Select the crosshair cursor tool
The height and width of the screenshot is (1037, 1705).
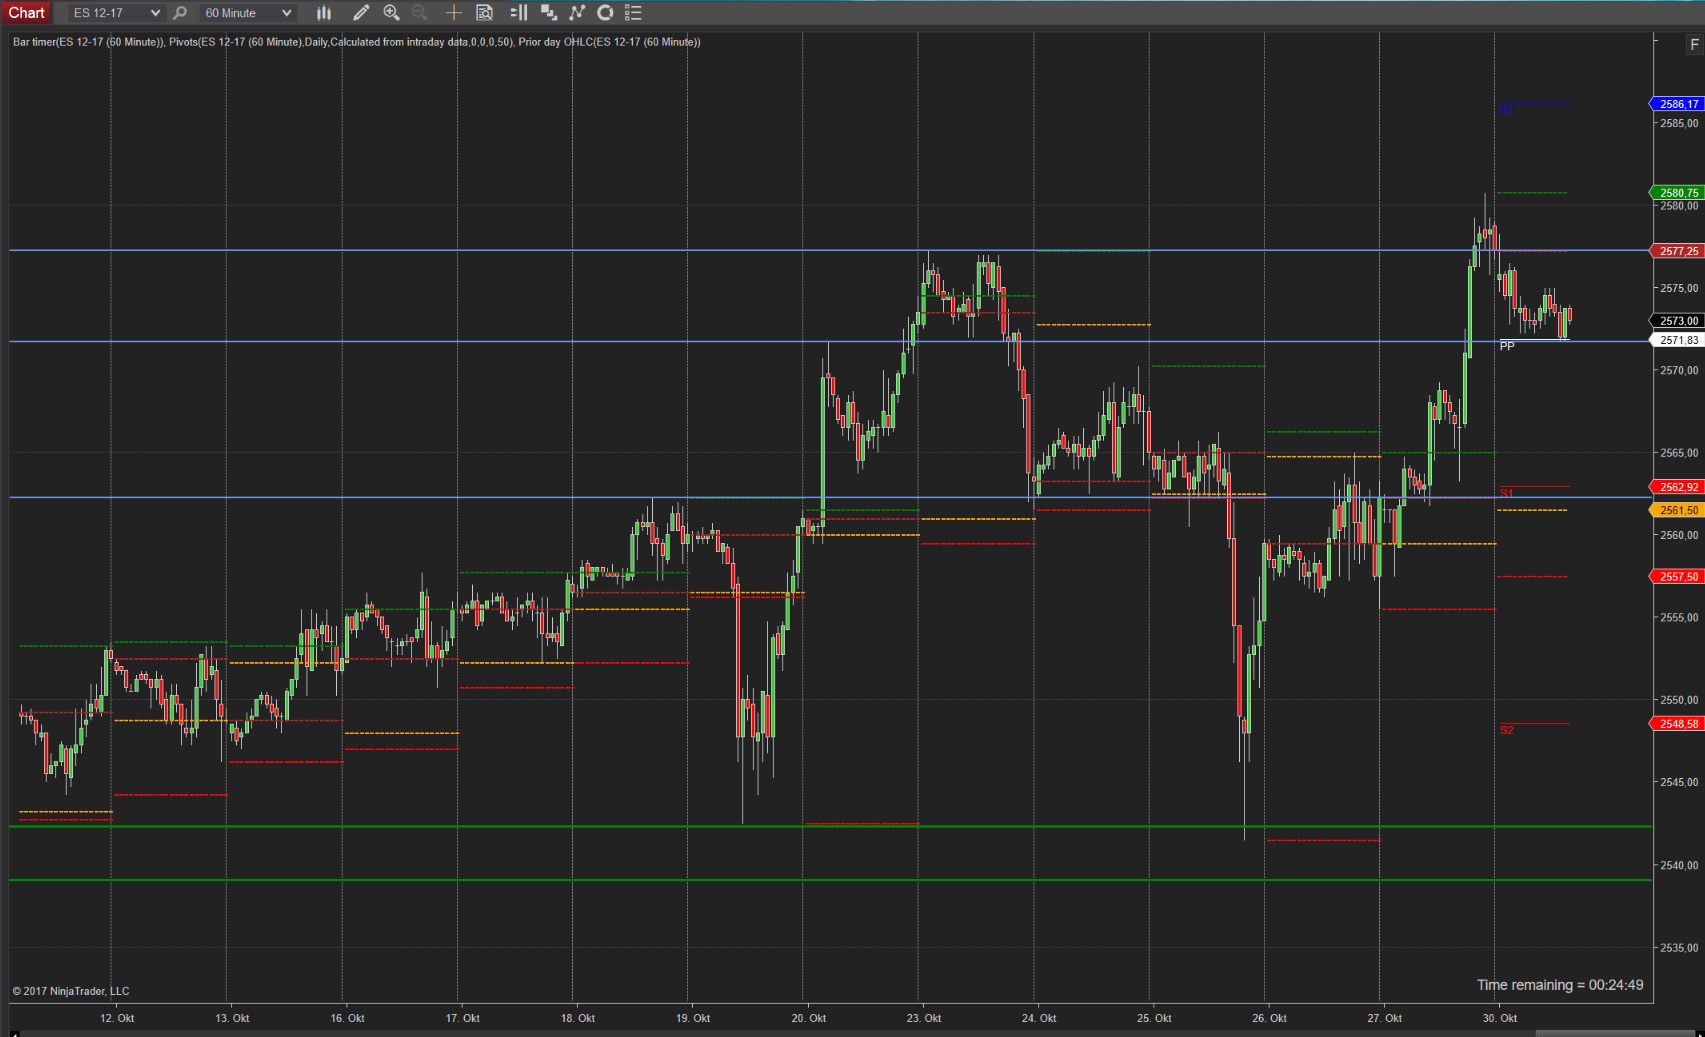tap(453, 13)
